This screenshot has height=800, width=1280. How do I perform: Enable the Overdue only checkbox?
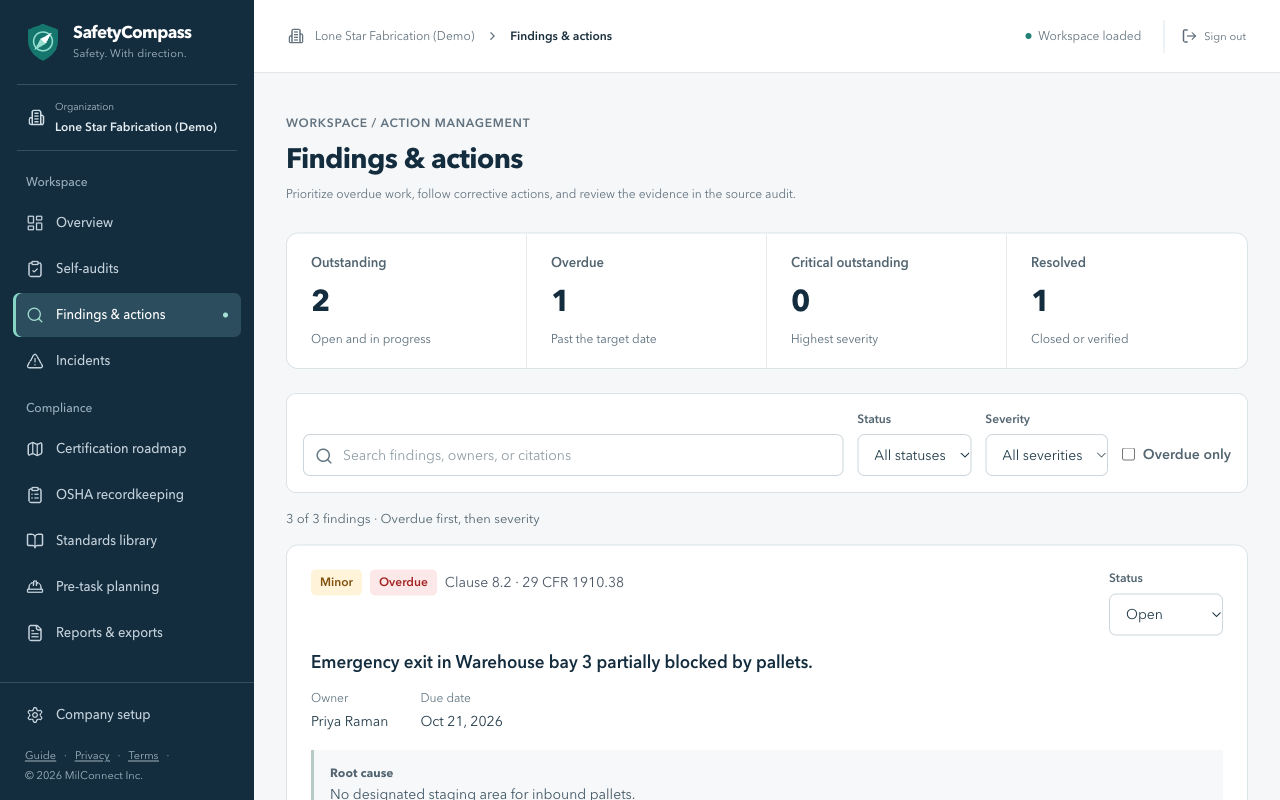(1128, 454)
